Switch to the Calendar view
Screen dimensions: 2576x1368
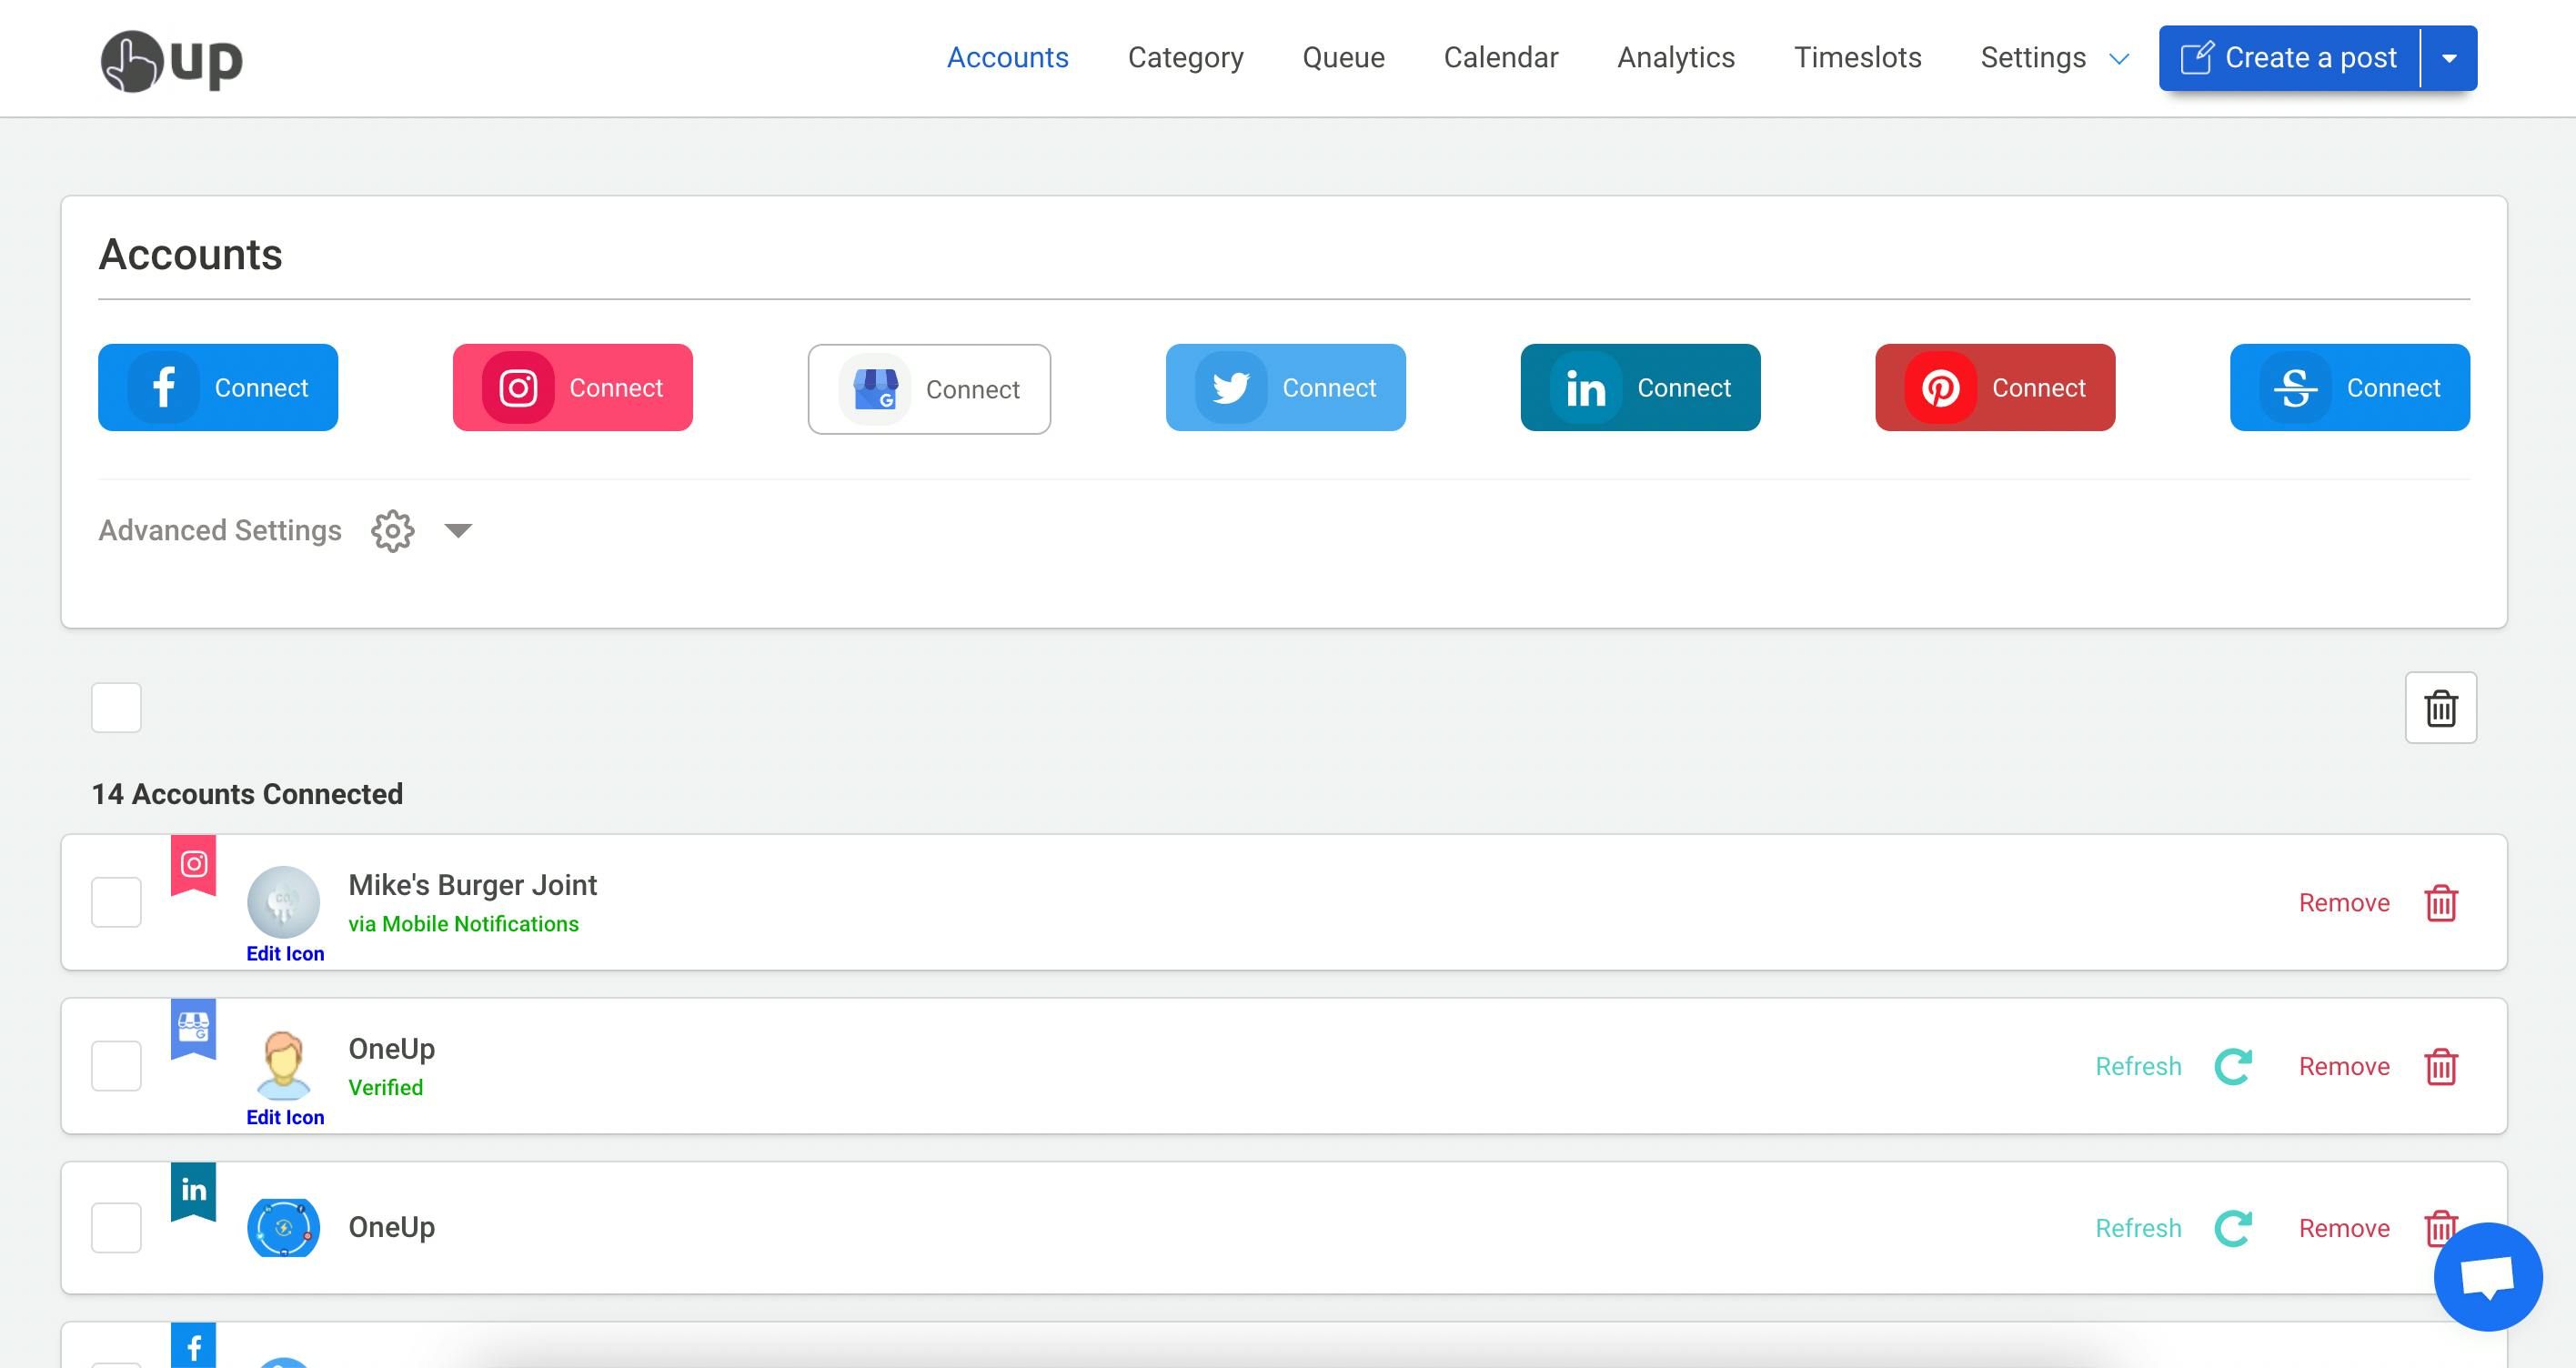tap(1501, 58)
